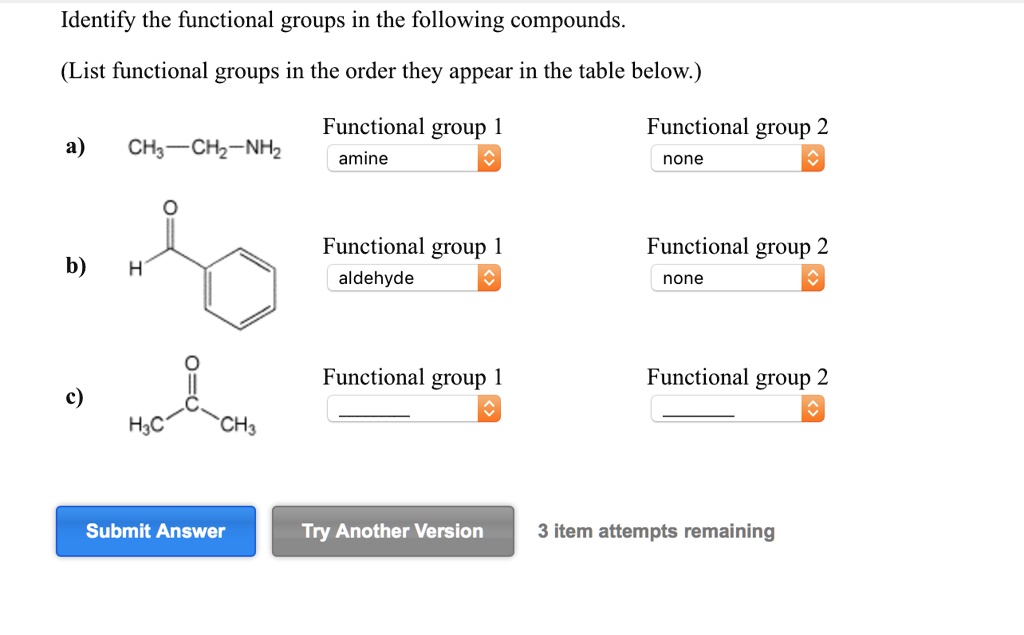Click the stepper arrows next to the aldehyde dropdown
The width and height of the screenshot is (1024, 635).
tap(489, 278)
